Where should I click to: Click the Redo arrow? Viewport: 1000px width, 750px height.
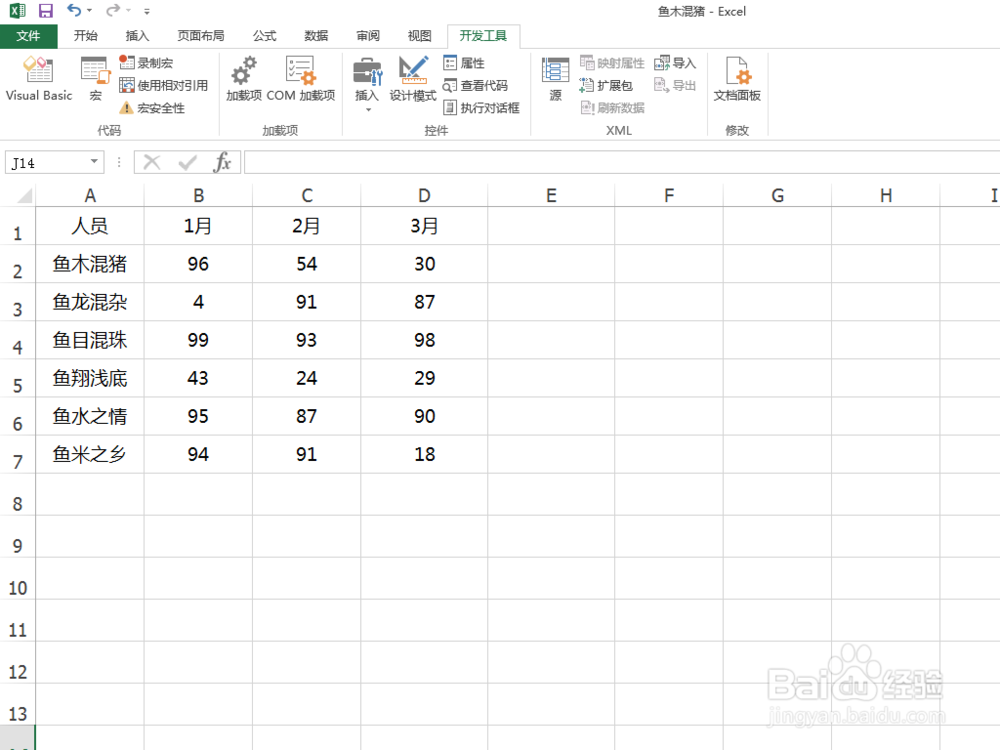point(113,11)
